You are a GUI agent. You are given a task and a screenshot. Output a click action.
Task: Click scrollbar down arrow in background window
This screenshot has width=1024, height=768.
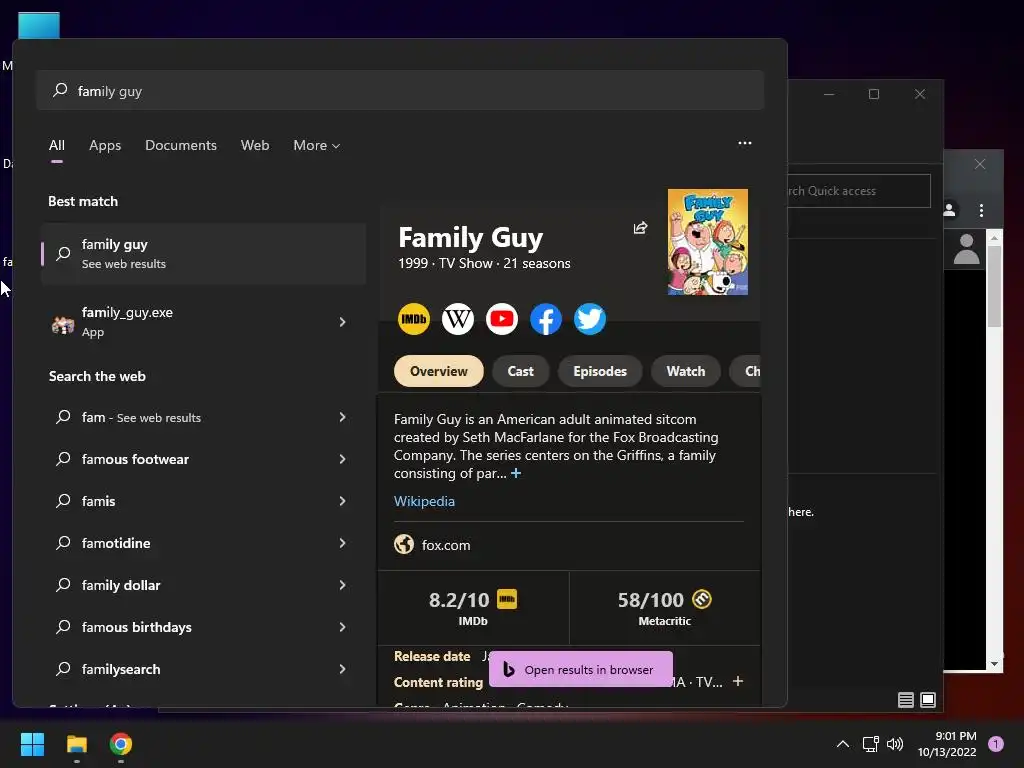point(994,664)
